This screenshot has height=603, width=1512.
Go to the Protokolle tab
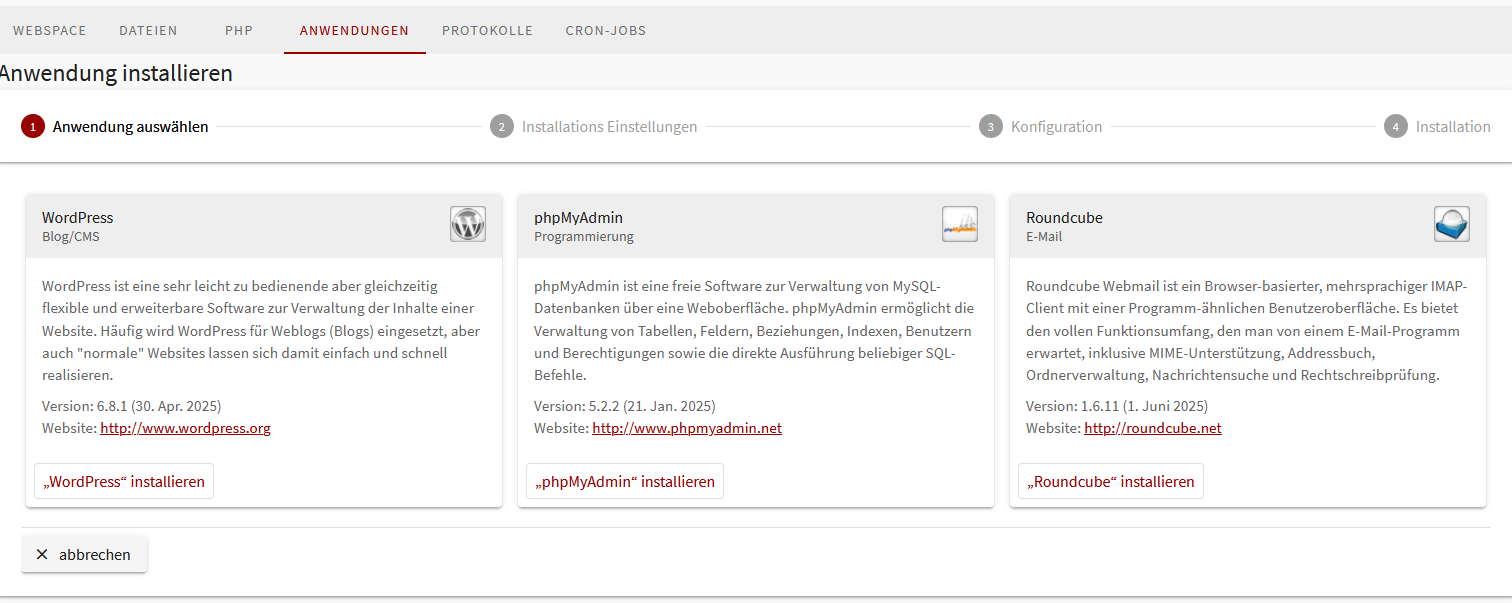coord(487,31)
